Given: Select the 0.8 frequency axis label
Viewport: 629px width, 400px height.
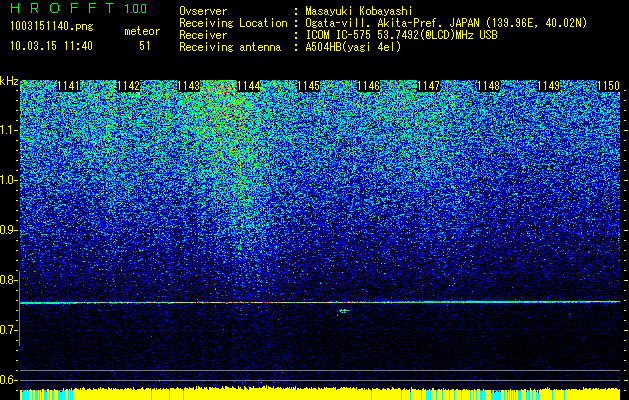Looking at the screenshot, I should point(8,280).
